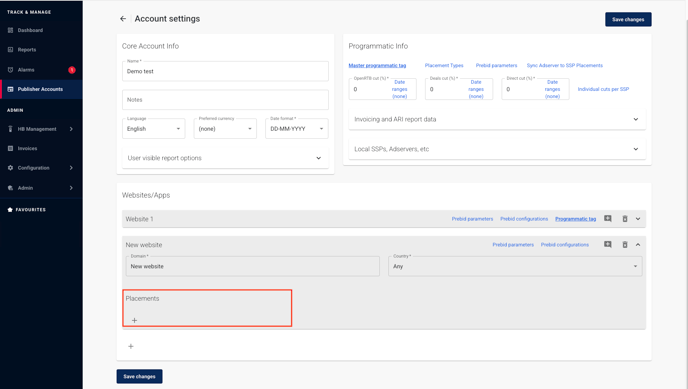Open Master programmatic tag link
Image resolution: width=688 pixels, height=389 pixels.
[377, 65]
